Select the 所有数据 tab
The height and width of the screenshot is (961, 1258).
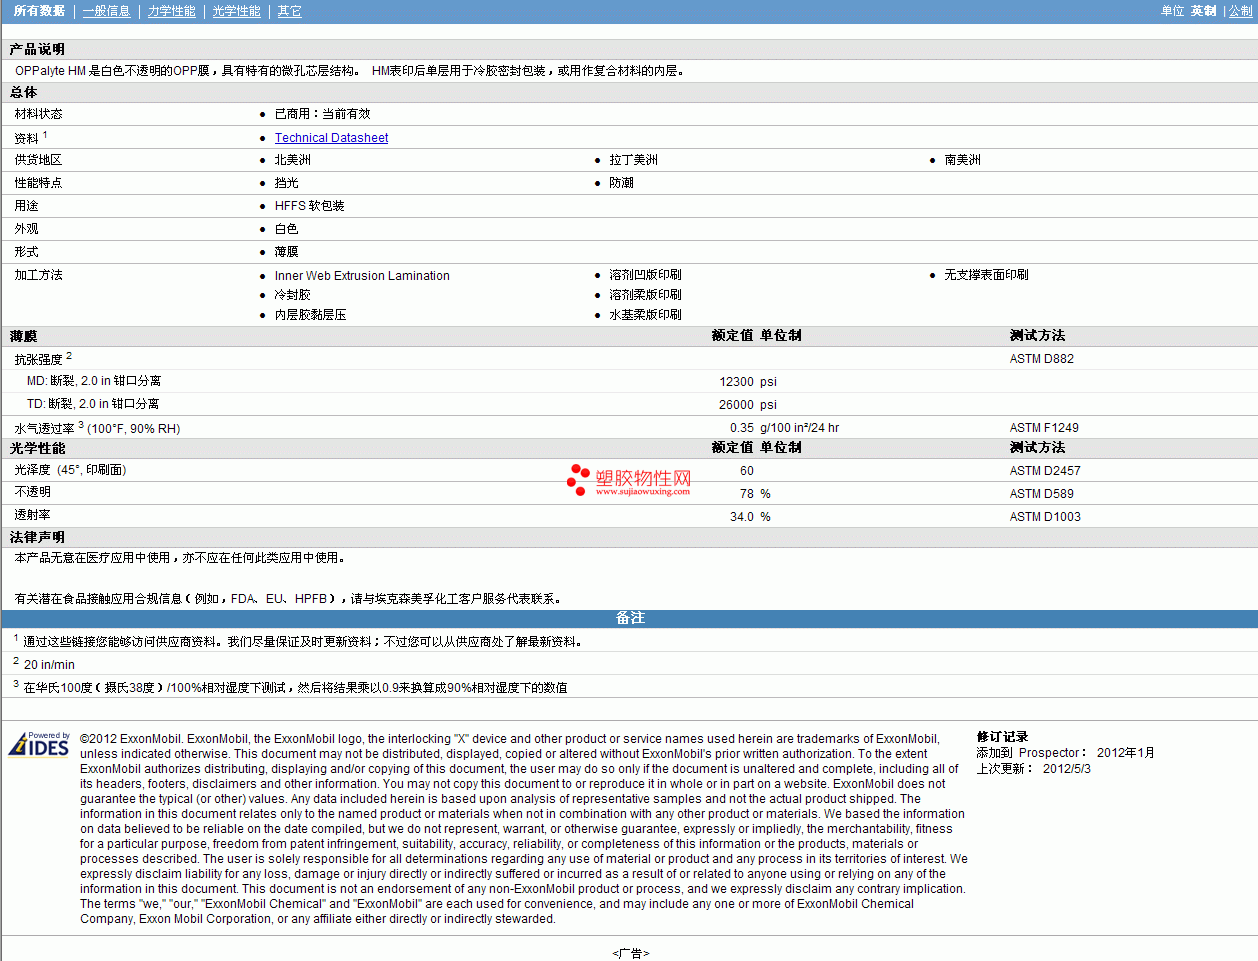[x=39, y=11]
